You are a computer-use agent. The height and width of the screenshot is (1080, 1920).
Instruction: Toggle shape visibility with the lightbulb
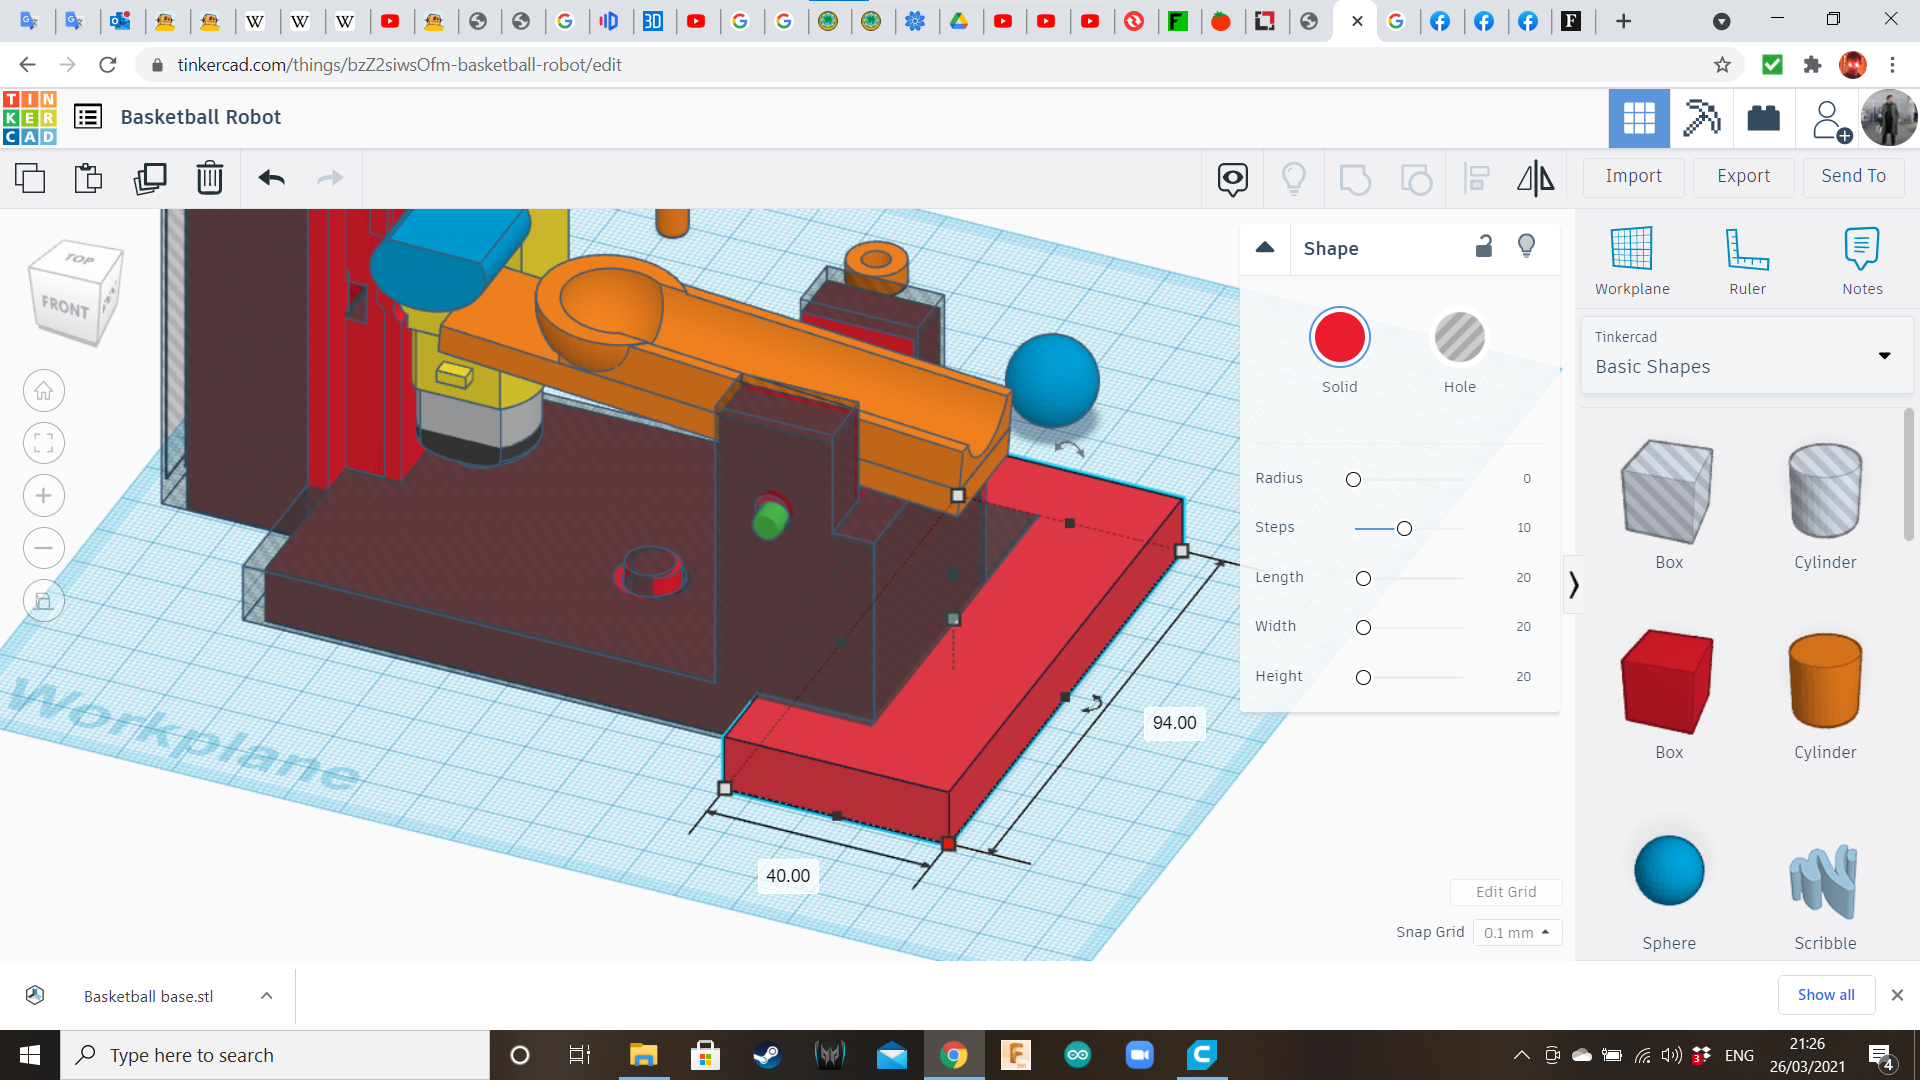pos(1526,246)
